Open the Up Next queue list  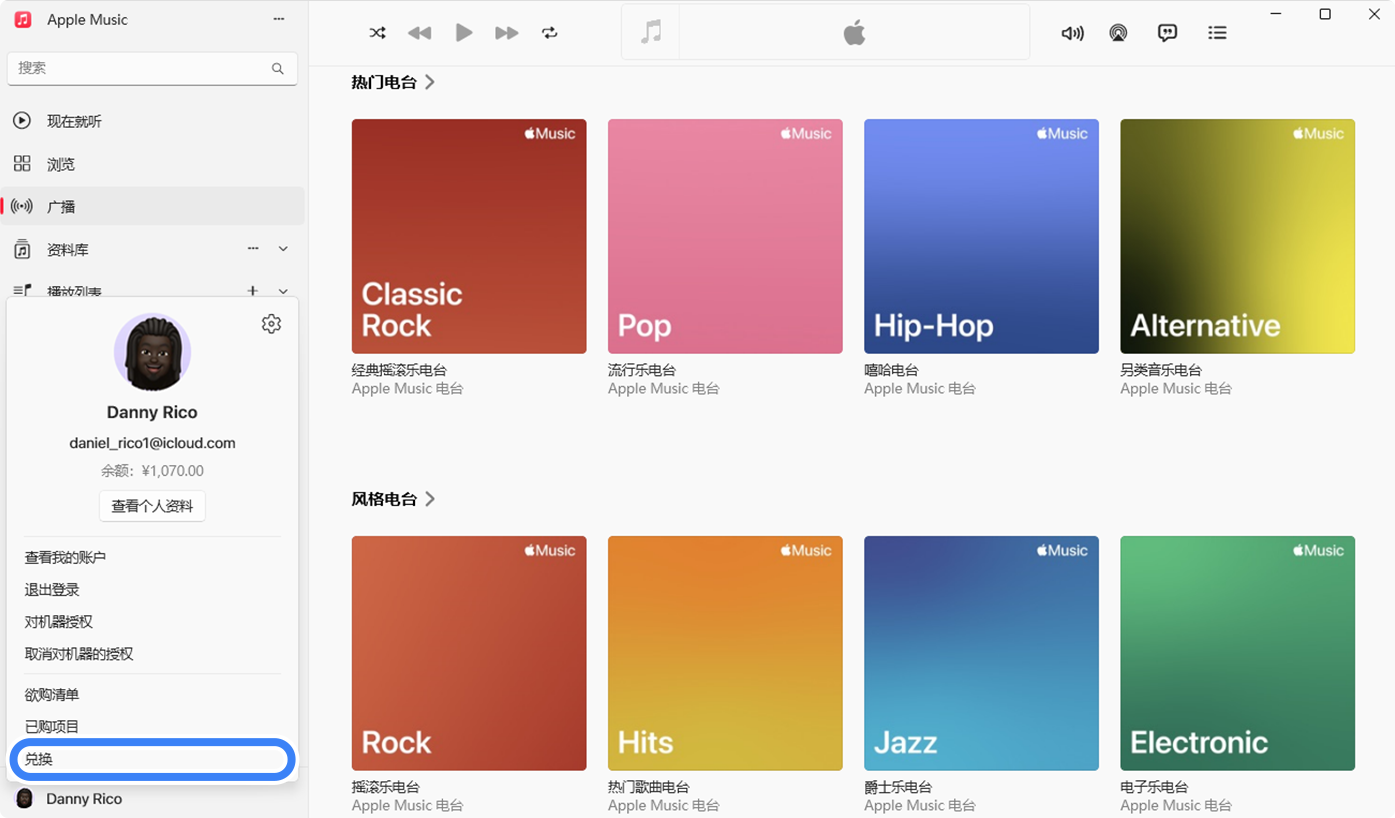click(1217, 33)
